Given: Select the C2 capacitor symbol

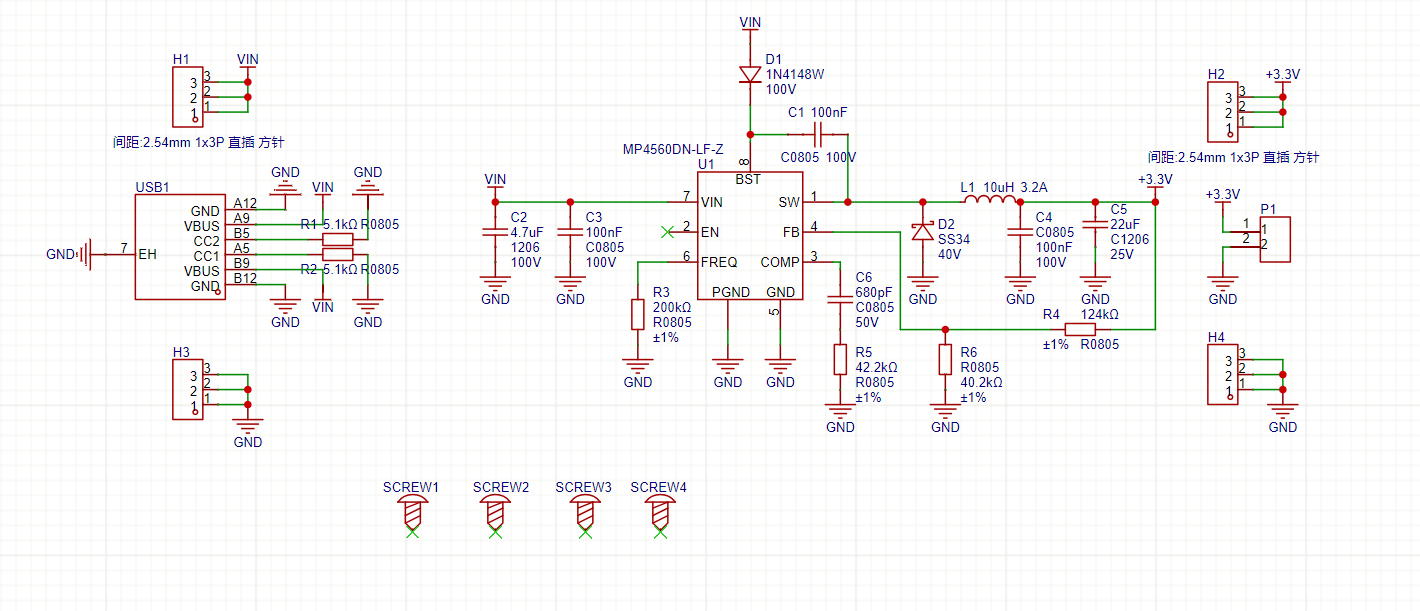Looking at the screenshot, I should 495,233.
